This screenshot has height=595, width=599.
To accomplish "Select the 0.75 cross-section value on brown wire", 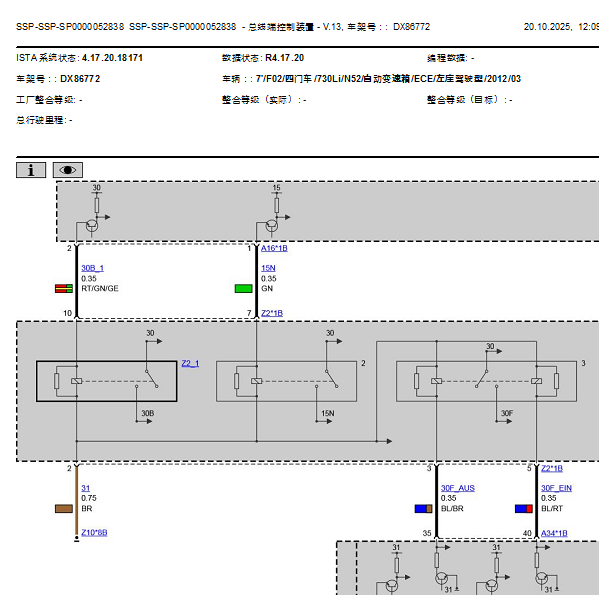I will [x=89, y=498].
